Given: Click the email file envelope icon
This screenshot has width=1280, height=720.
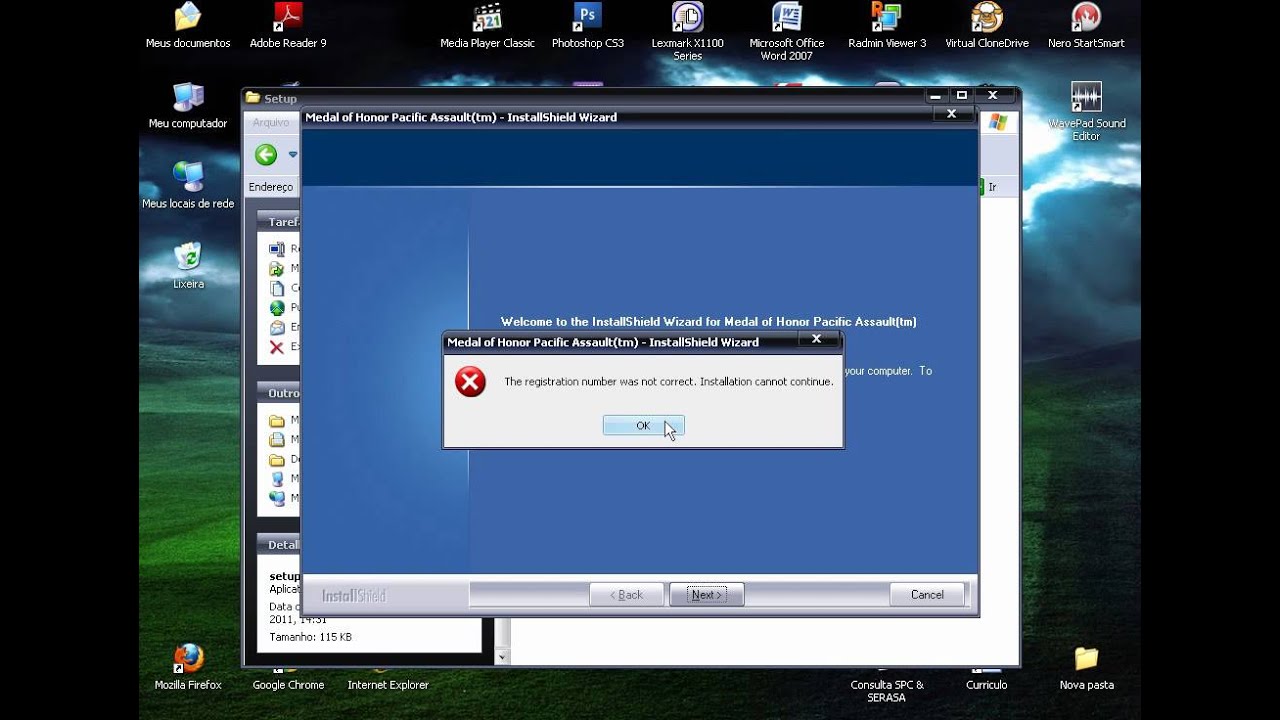Looking at the screenshot, I should tap(277, 327).
